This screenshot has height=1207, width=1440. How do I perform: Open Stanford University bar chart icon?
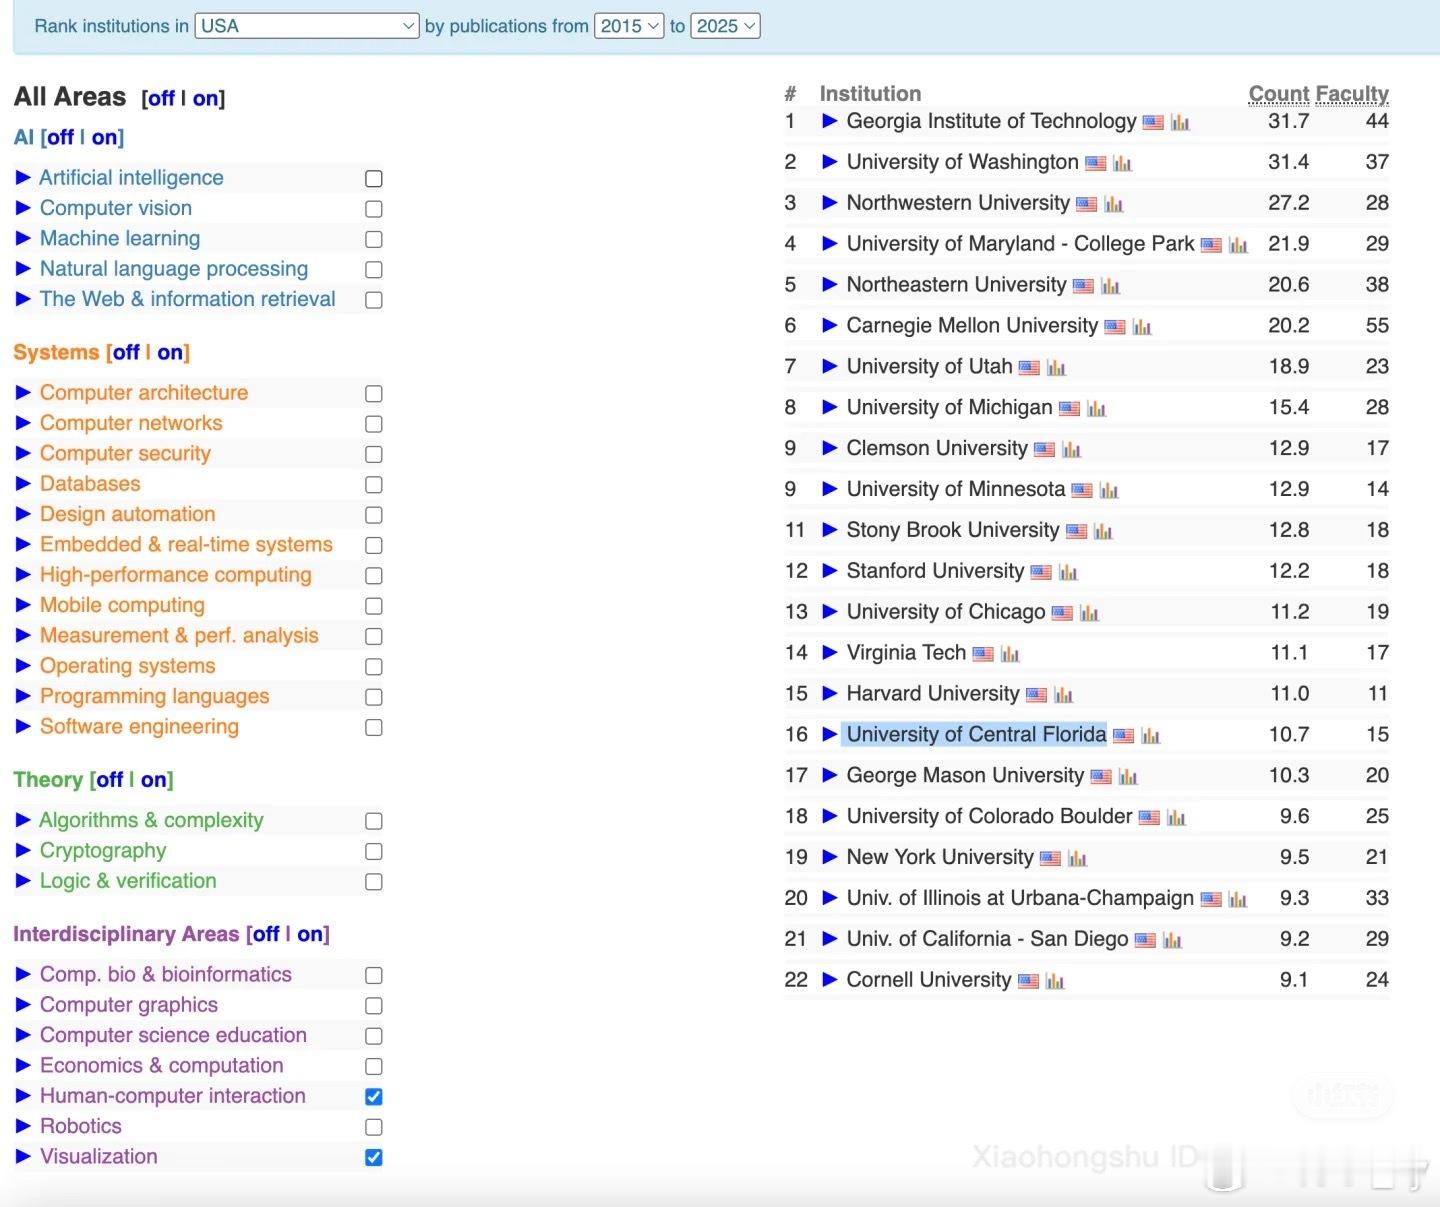tap(1068, 574)
